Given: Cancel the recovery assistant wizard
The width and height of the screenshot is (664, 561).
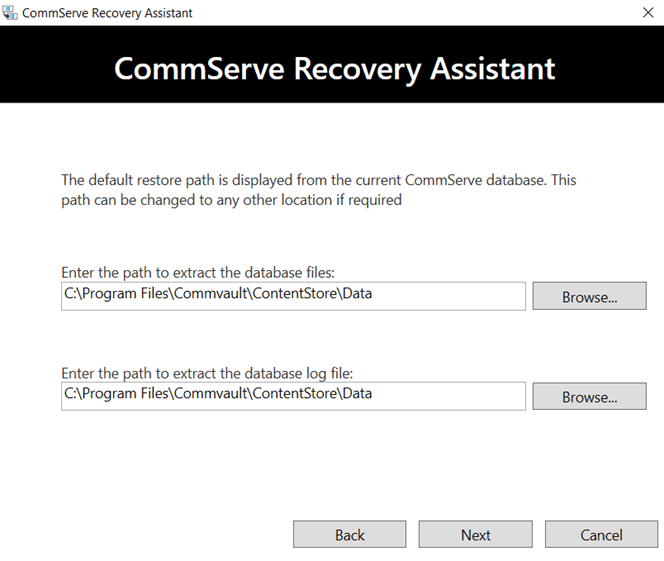Looking at the screenshot, I should click(x=601, y=534).
